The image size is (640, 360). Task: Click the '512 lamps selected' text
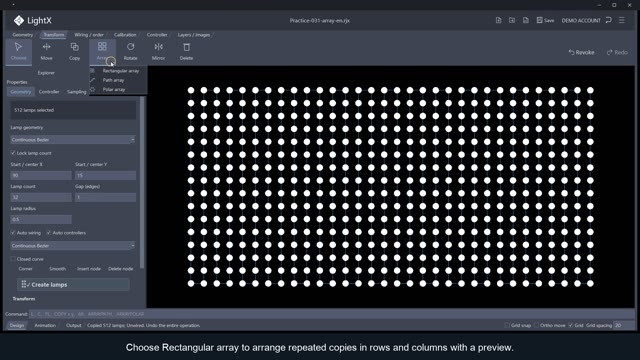pos(34,110)
